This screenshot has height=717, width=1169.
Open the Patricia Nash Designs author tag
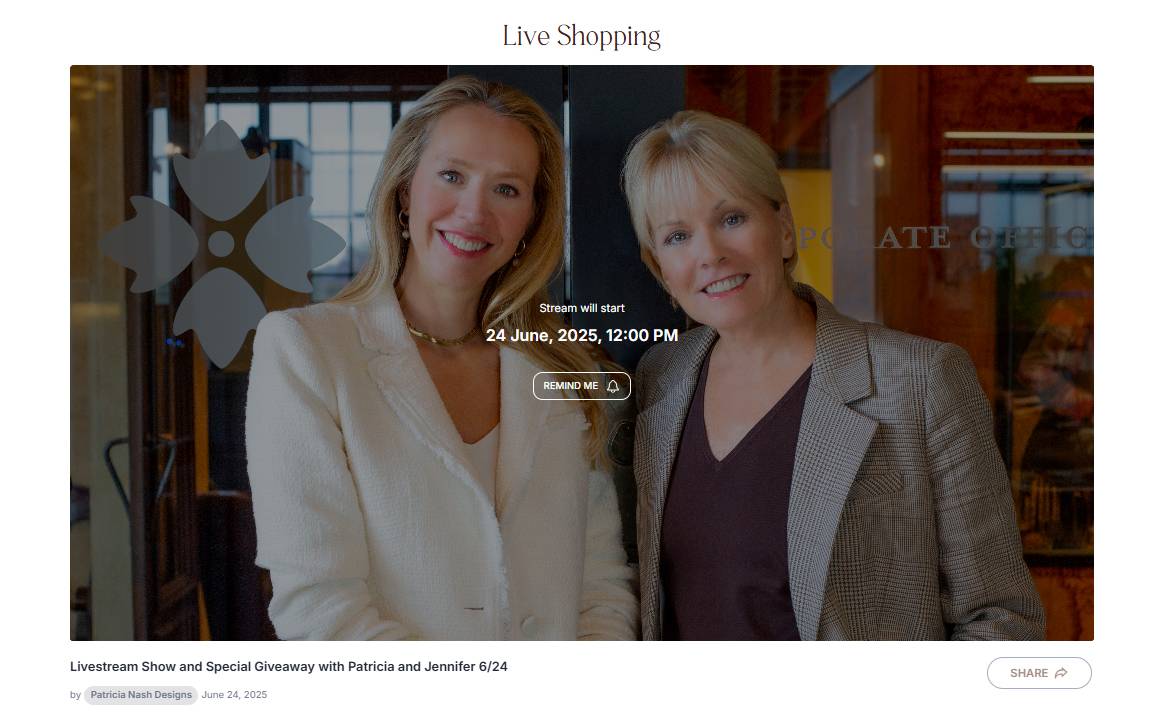click(141, 695)
